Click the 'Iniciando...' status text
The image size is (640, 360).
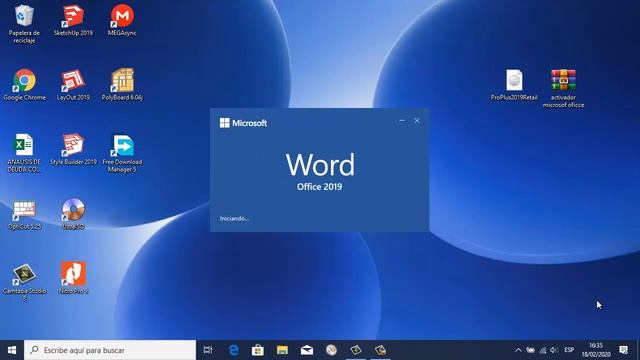(x=234, y=219)
